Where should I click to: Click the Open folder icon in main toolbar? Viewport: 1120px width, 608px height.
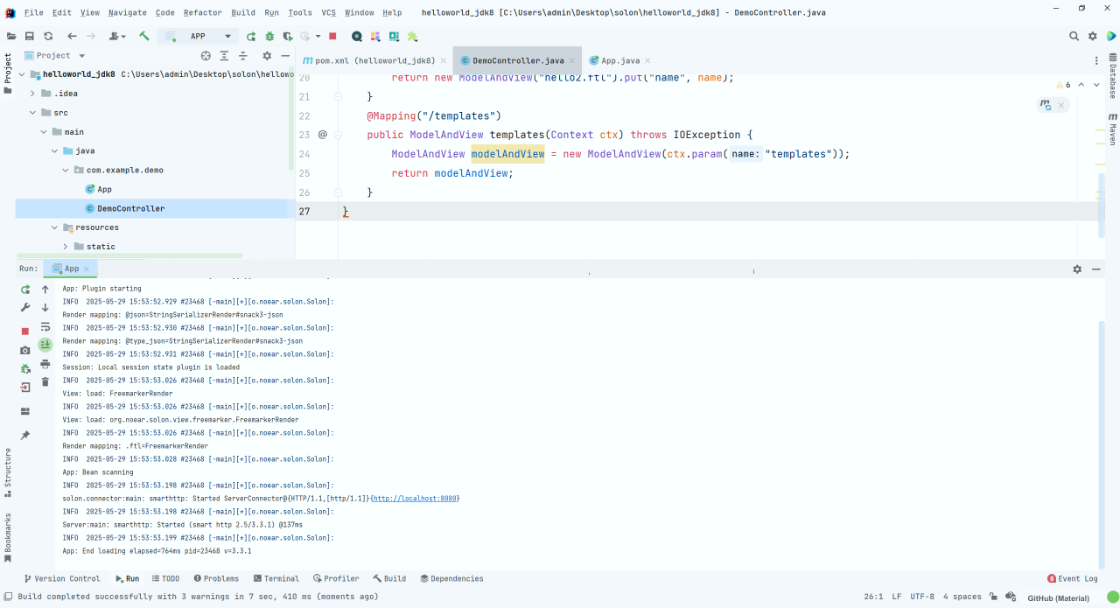pos(11,36)
